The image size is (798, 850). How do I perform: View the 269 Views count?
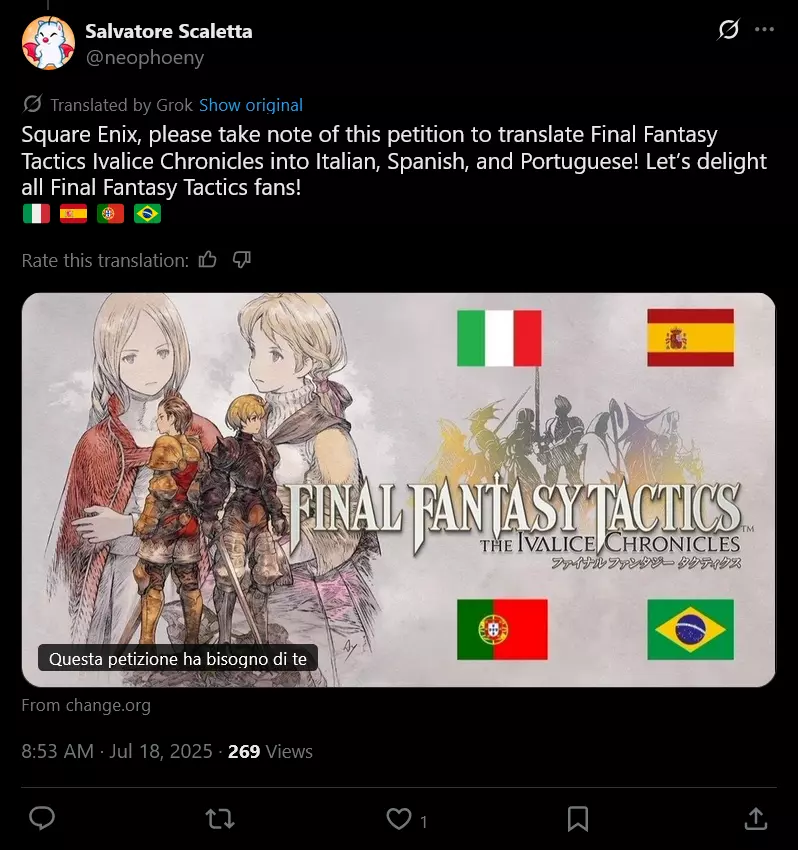pyautogui.click(x=270, y=751)
